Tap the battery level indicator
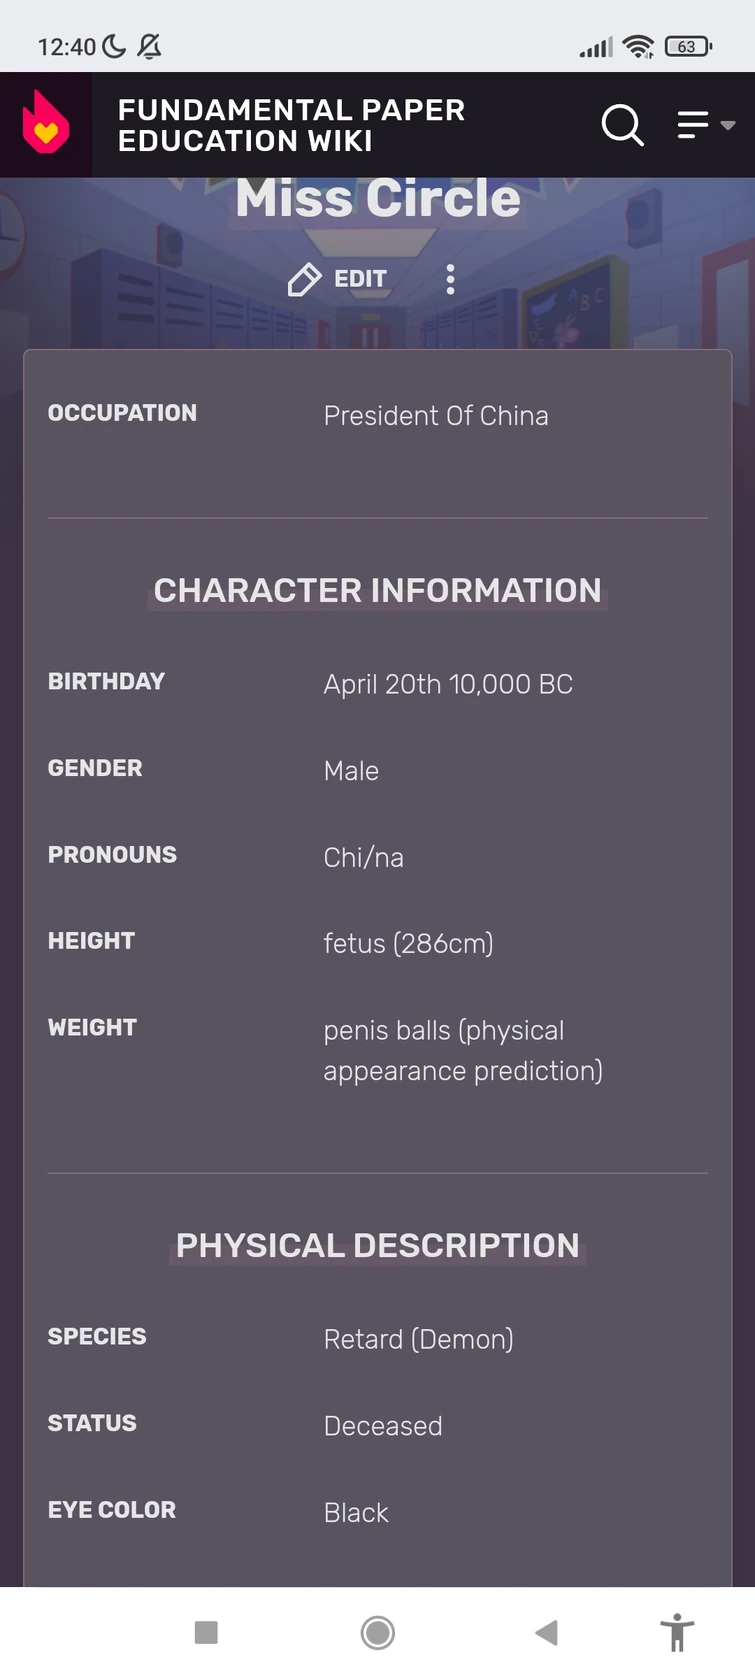The height and width of the screenshot is (1678, 755). [687, 46]
